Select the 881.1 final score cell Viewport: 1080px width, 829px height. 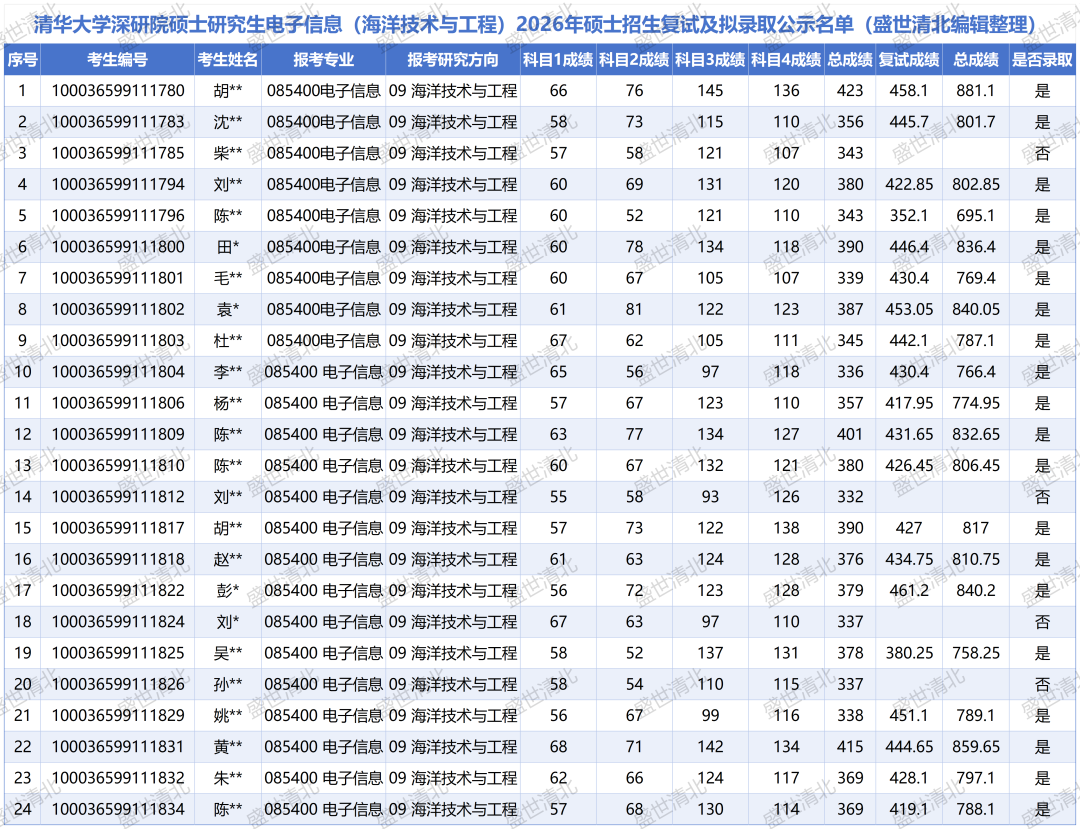975,91
